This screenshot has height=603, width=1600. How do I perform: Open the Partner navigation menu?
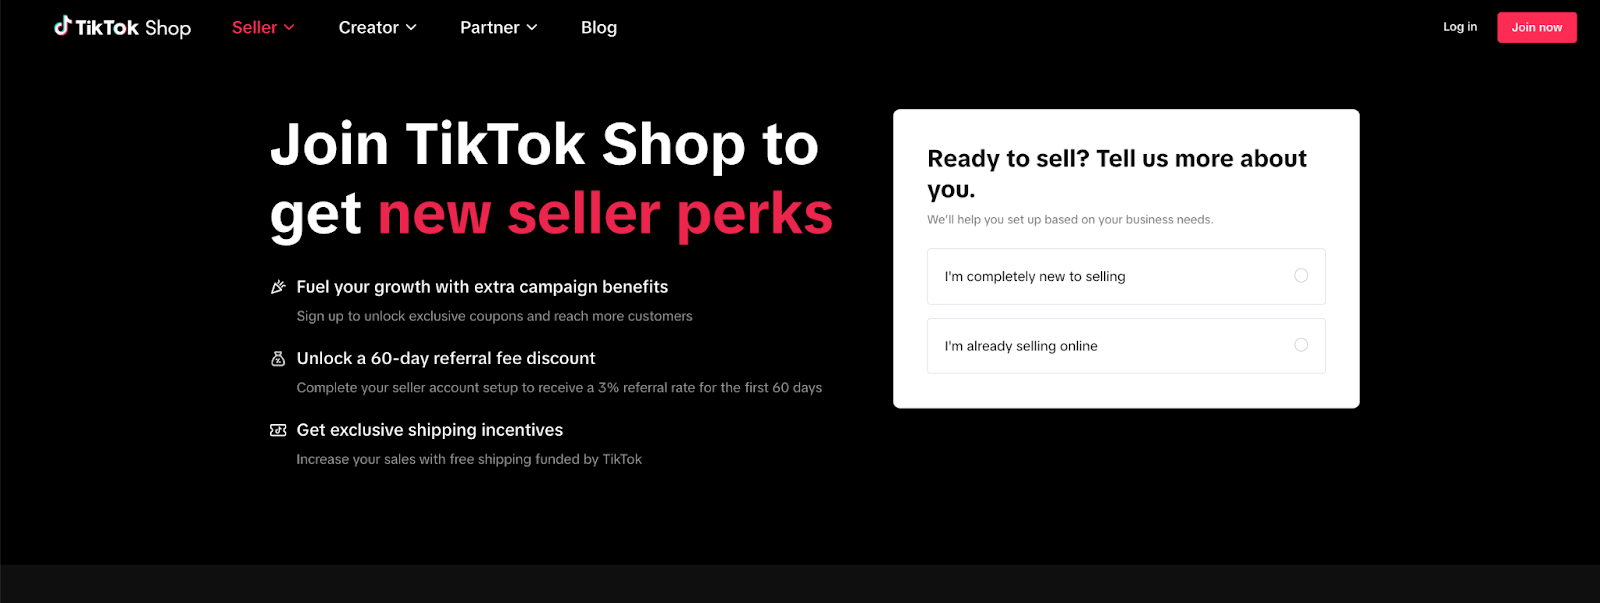pyautogui.click(x=499, y=28)
